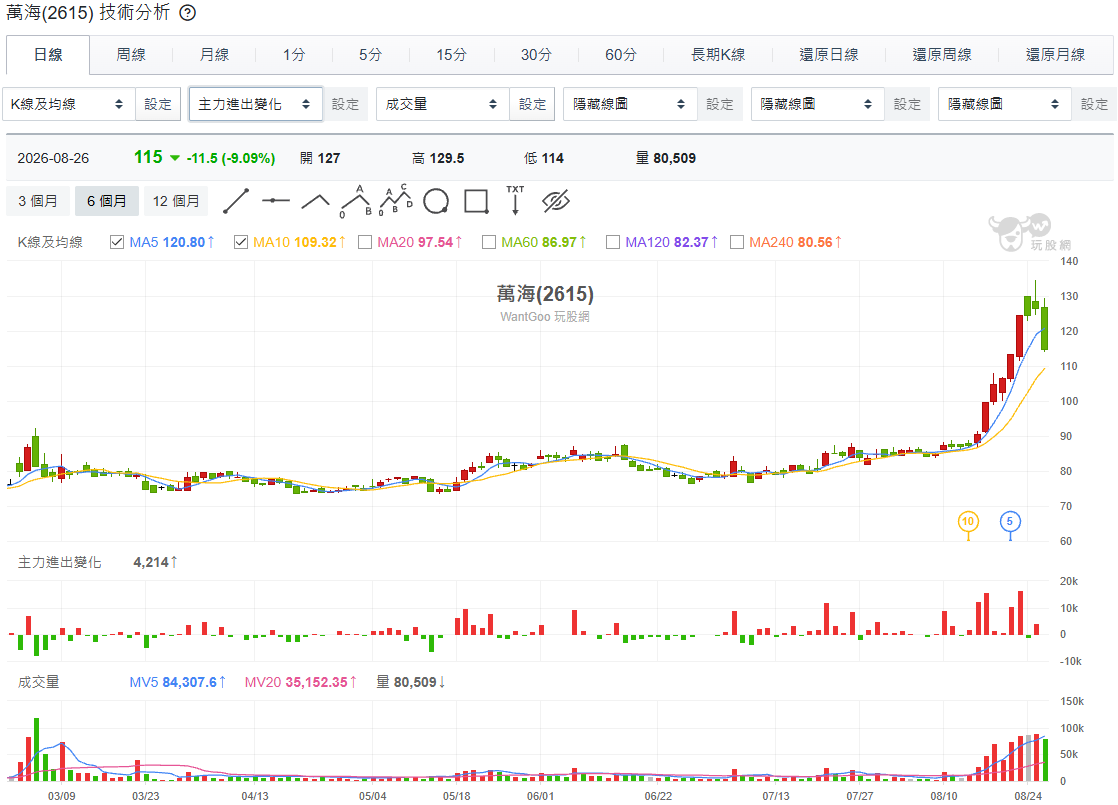Click the closing price 115

click(x=148, y=157)
